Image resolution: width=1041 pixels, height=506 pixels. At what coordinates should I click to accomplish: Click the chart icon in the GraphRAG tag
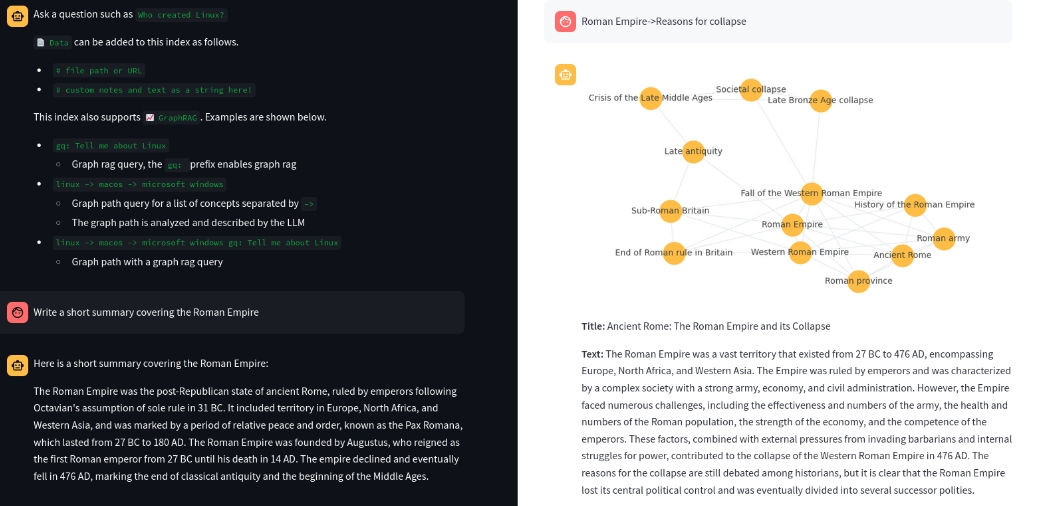[x=150, y=117]
